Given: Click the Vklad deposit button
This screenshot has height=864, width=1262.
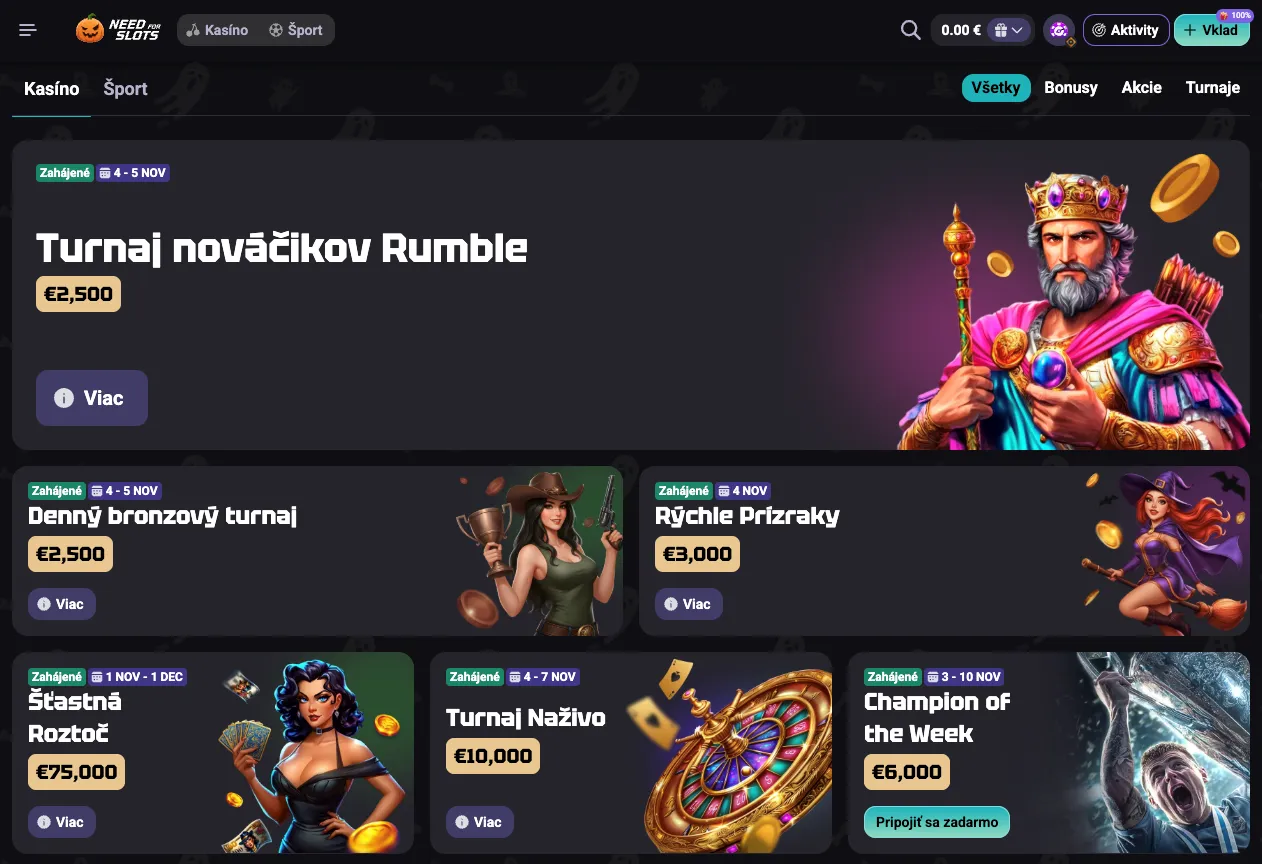Looking at the screenshot, I should point(1212,30).
